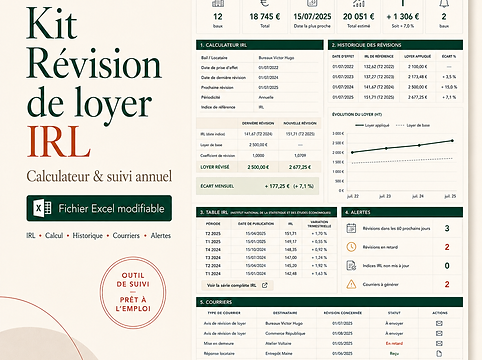482x360 pixels.
Task: Click the count 3 for upcoming revisions
Action: 447,228
